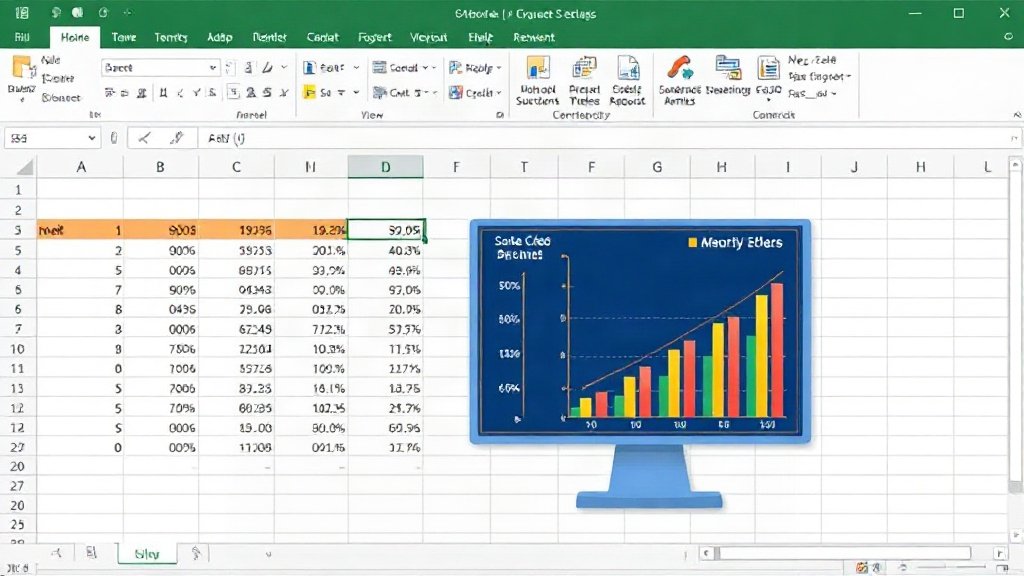The height and width of the screenshot is (576, 1024).
Task: Switch to the Tome ribbon tab
Action: pyautogui.click(x=123, y=37)
